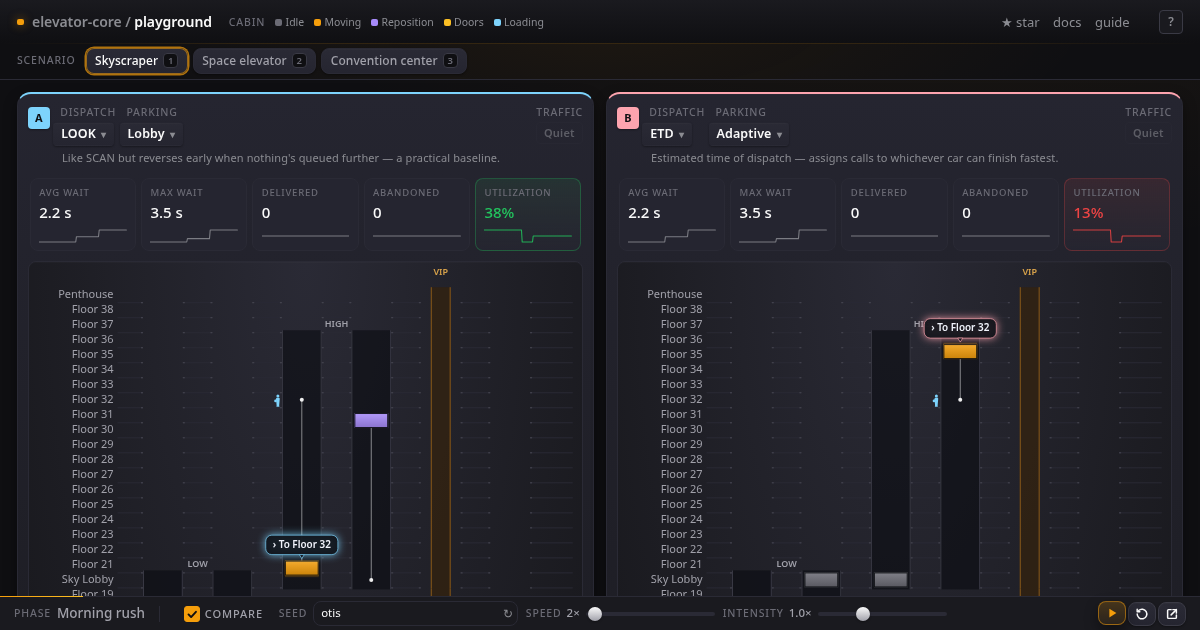Screen dimensions: 1200x630
Task: Click the reset simulation icon
Action: click(1142, 613)
